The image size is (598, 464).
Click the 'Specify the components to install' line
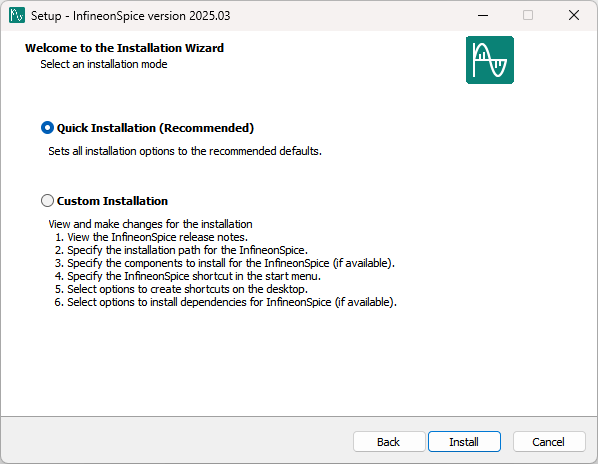pyautogui.click(x=225, y=263)
